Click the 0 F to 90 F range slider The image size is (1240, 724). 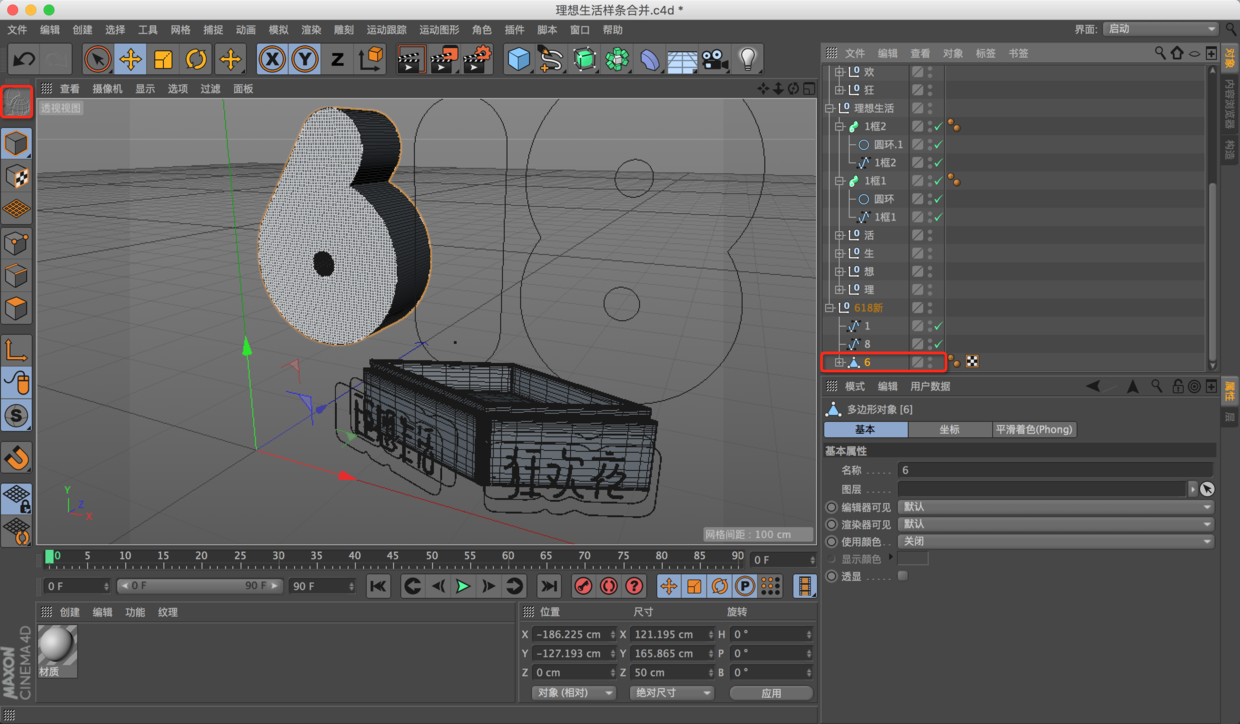pyautogui.click(x=199, y=586)
